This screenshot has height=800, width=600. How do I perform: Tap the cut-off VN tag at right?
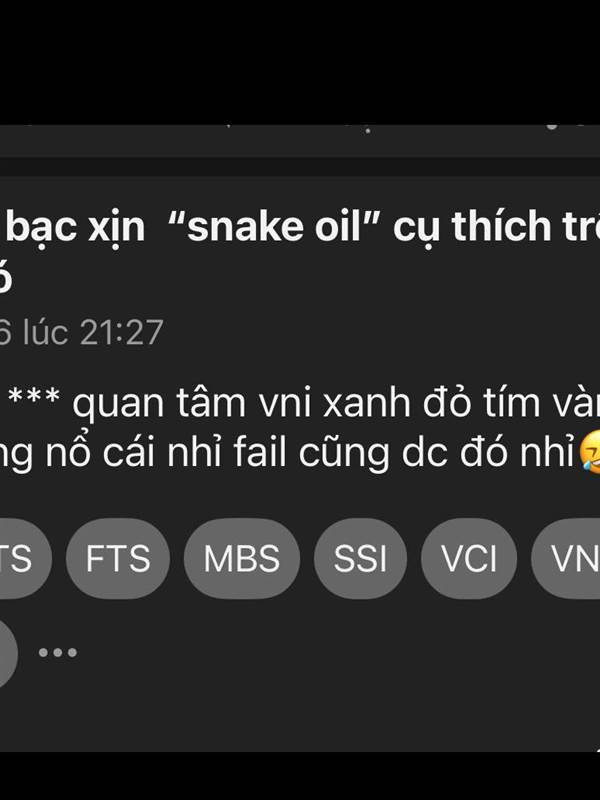tap(566, 558)
